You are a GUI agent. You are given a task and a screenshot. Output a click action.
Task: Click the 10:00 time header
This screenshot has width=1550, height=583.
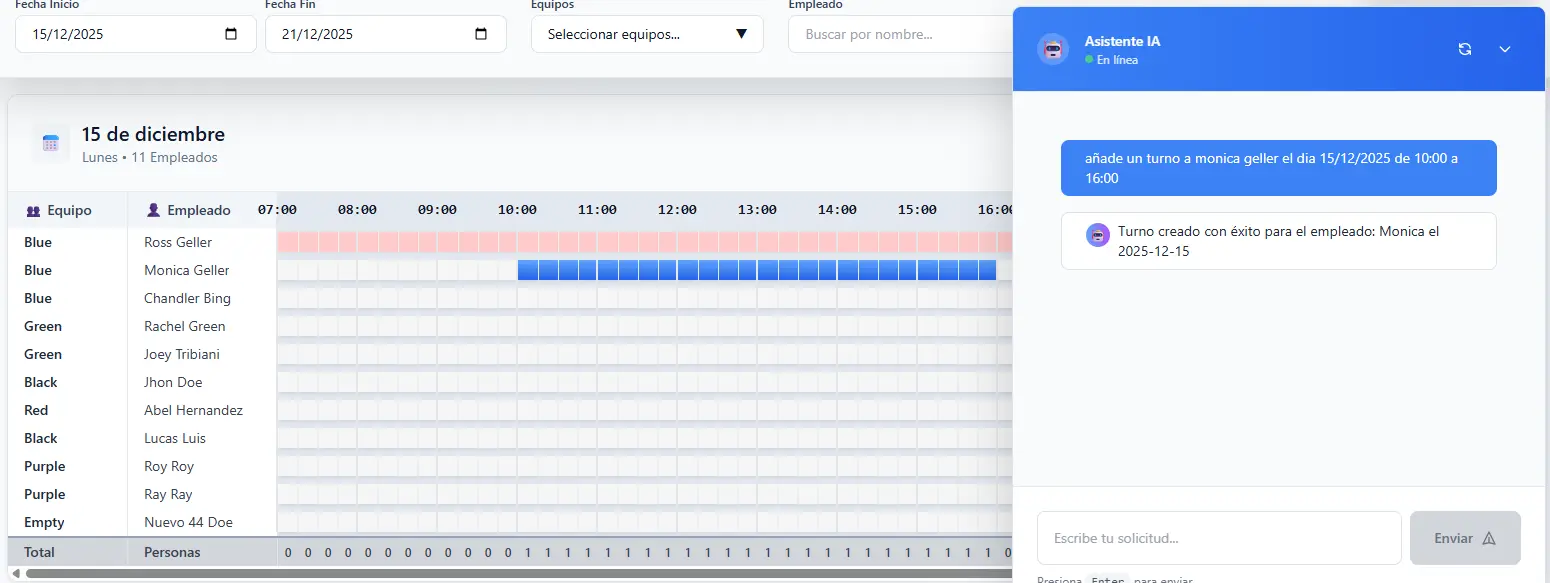coord(517,210)
